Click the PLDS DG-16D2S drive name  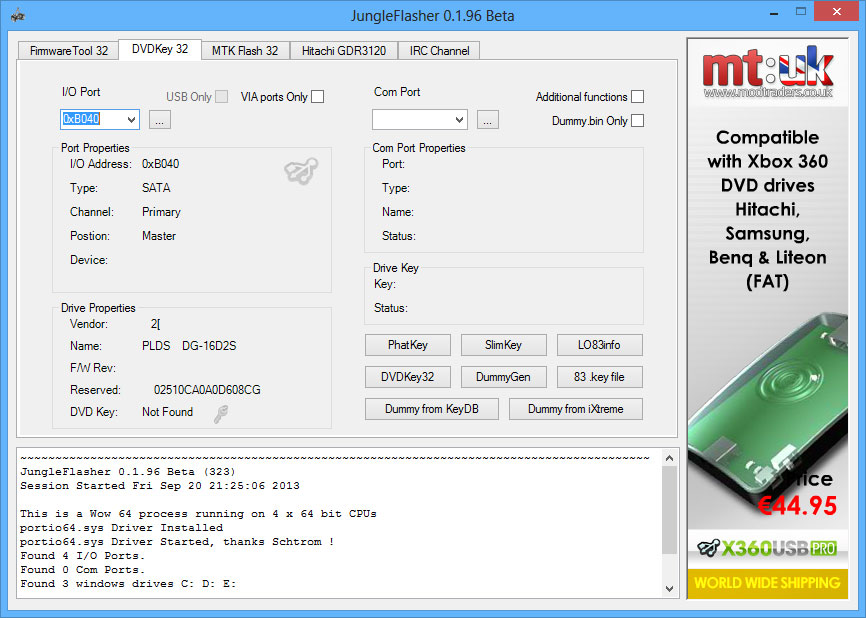click(189, 346)
